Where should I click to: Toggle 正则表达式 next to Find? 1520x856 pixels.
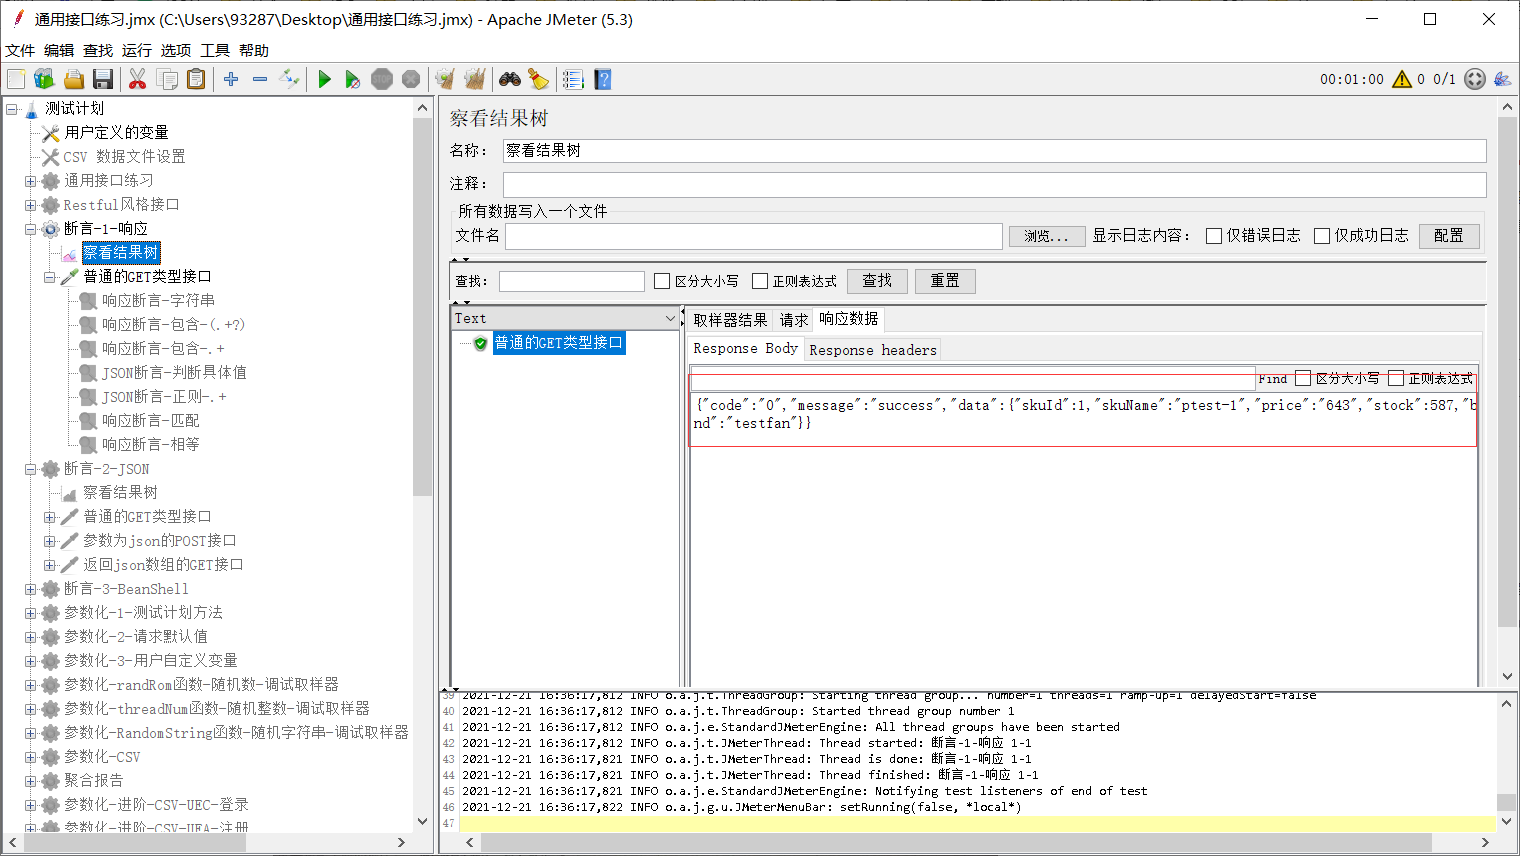1396,378
